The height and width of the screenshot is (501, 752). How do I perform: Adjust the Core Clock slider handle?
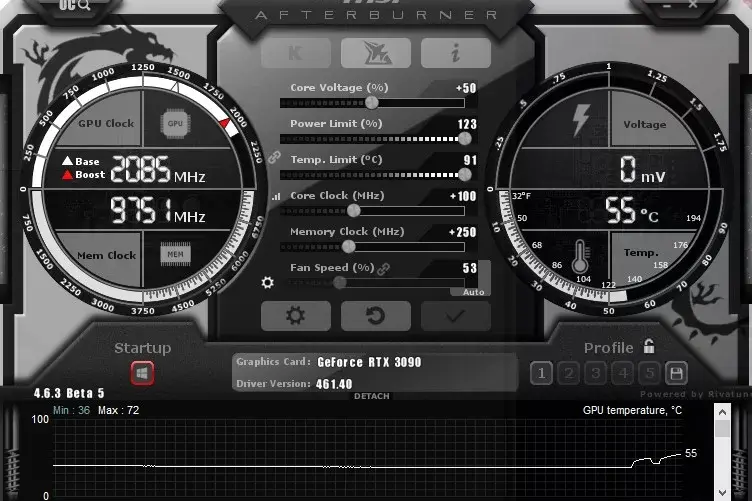click(353, 210)
